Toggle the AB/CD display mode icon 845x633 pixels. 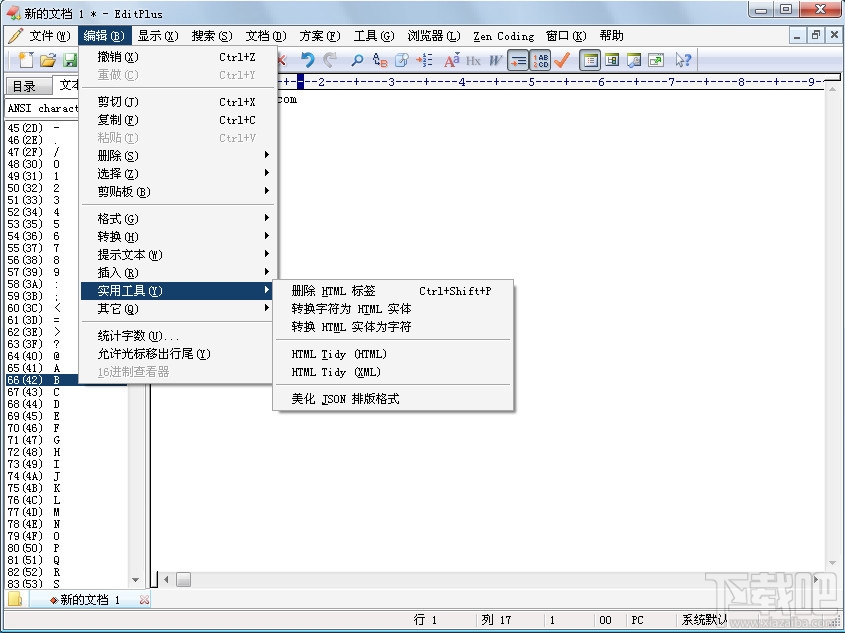click(x=541, y=60)
